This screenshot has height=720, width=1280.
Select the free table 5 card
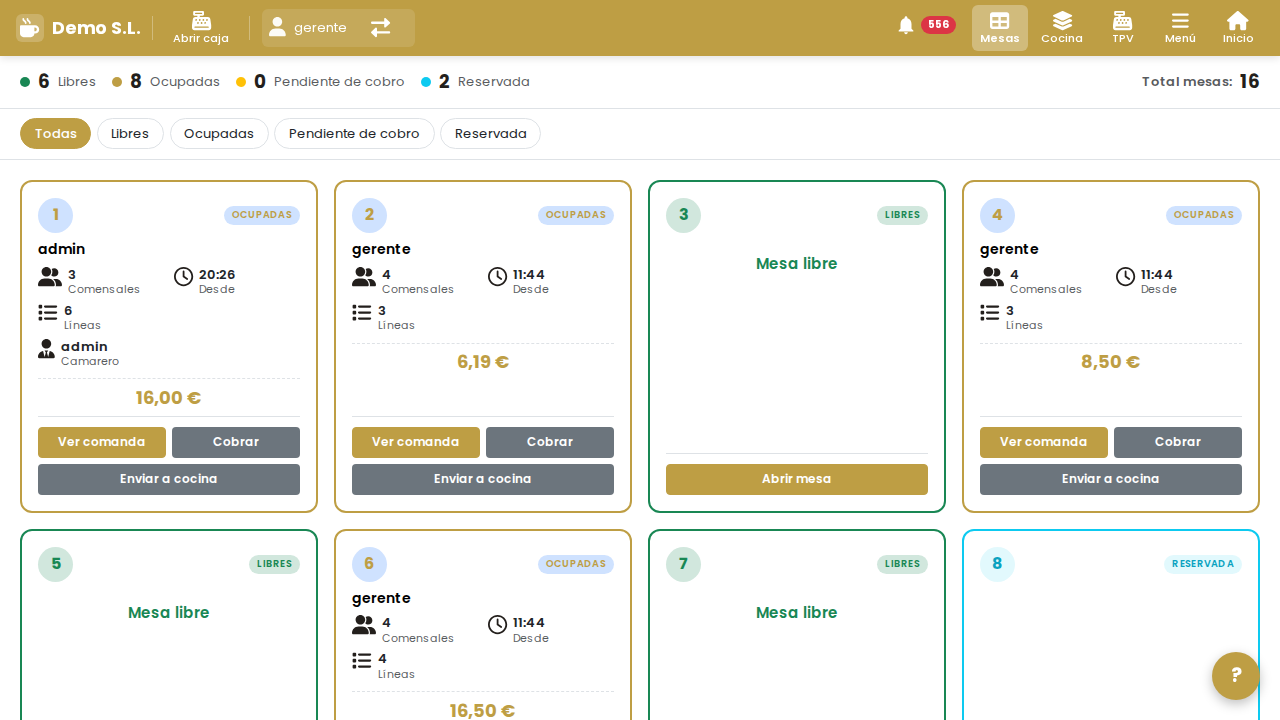click(x=169, y=625)
